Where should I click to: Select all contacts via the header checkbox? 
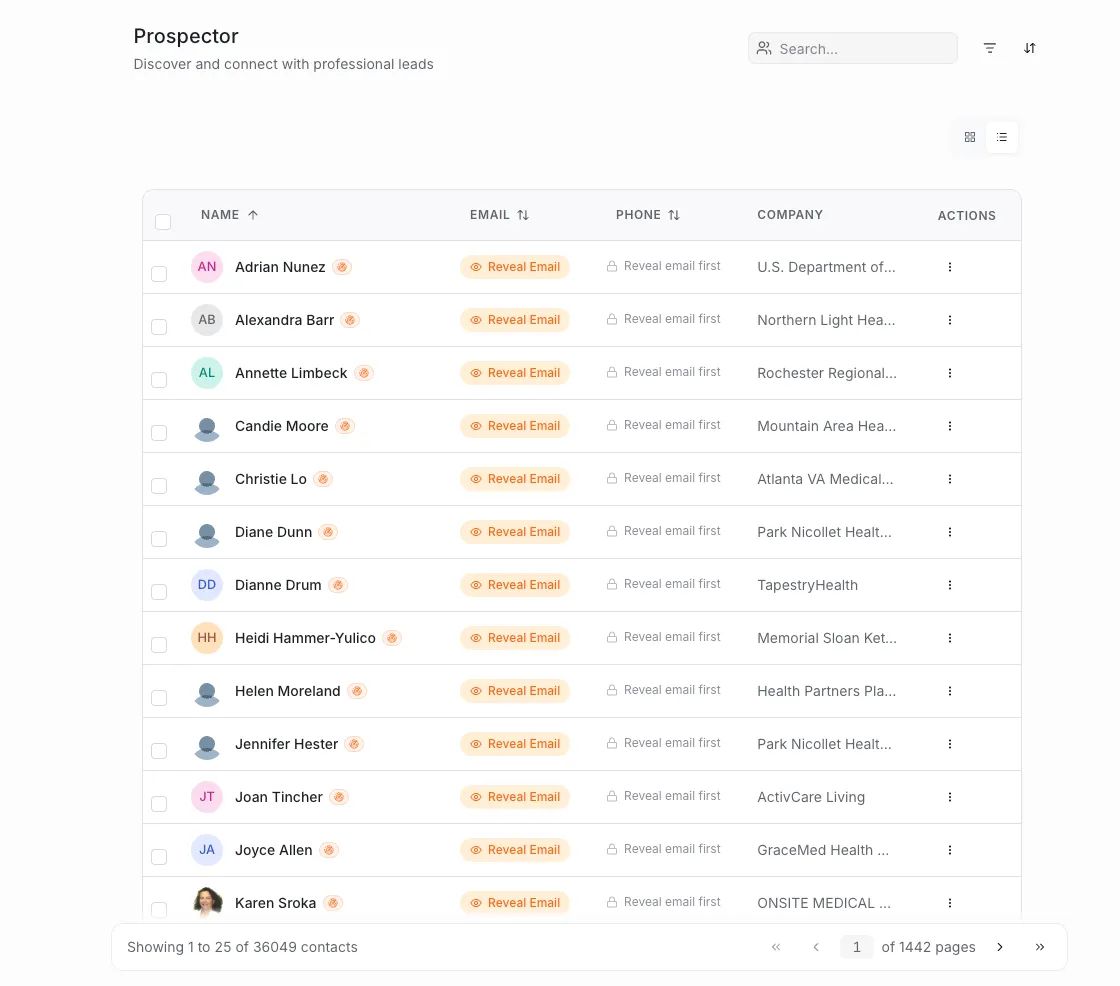(163, 222)
